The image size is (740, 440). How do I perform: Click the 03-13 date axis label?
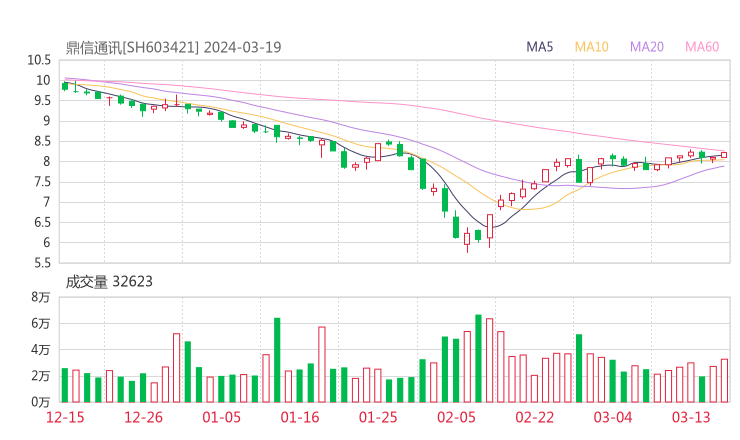691,417
